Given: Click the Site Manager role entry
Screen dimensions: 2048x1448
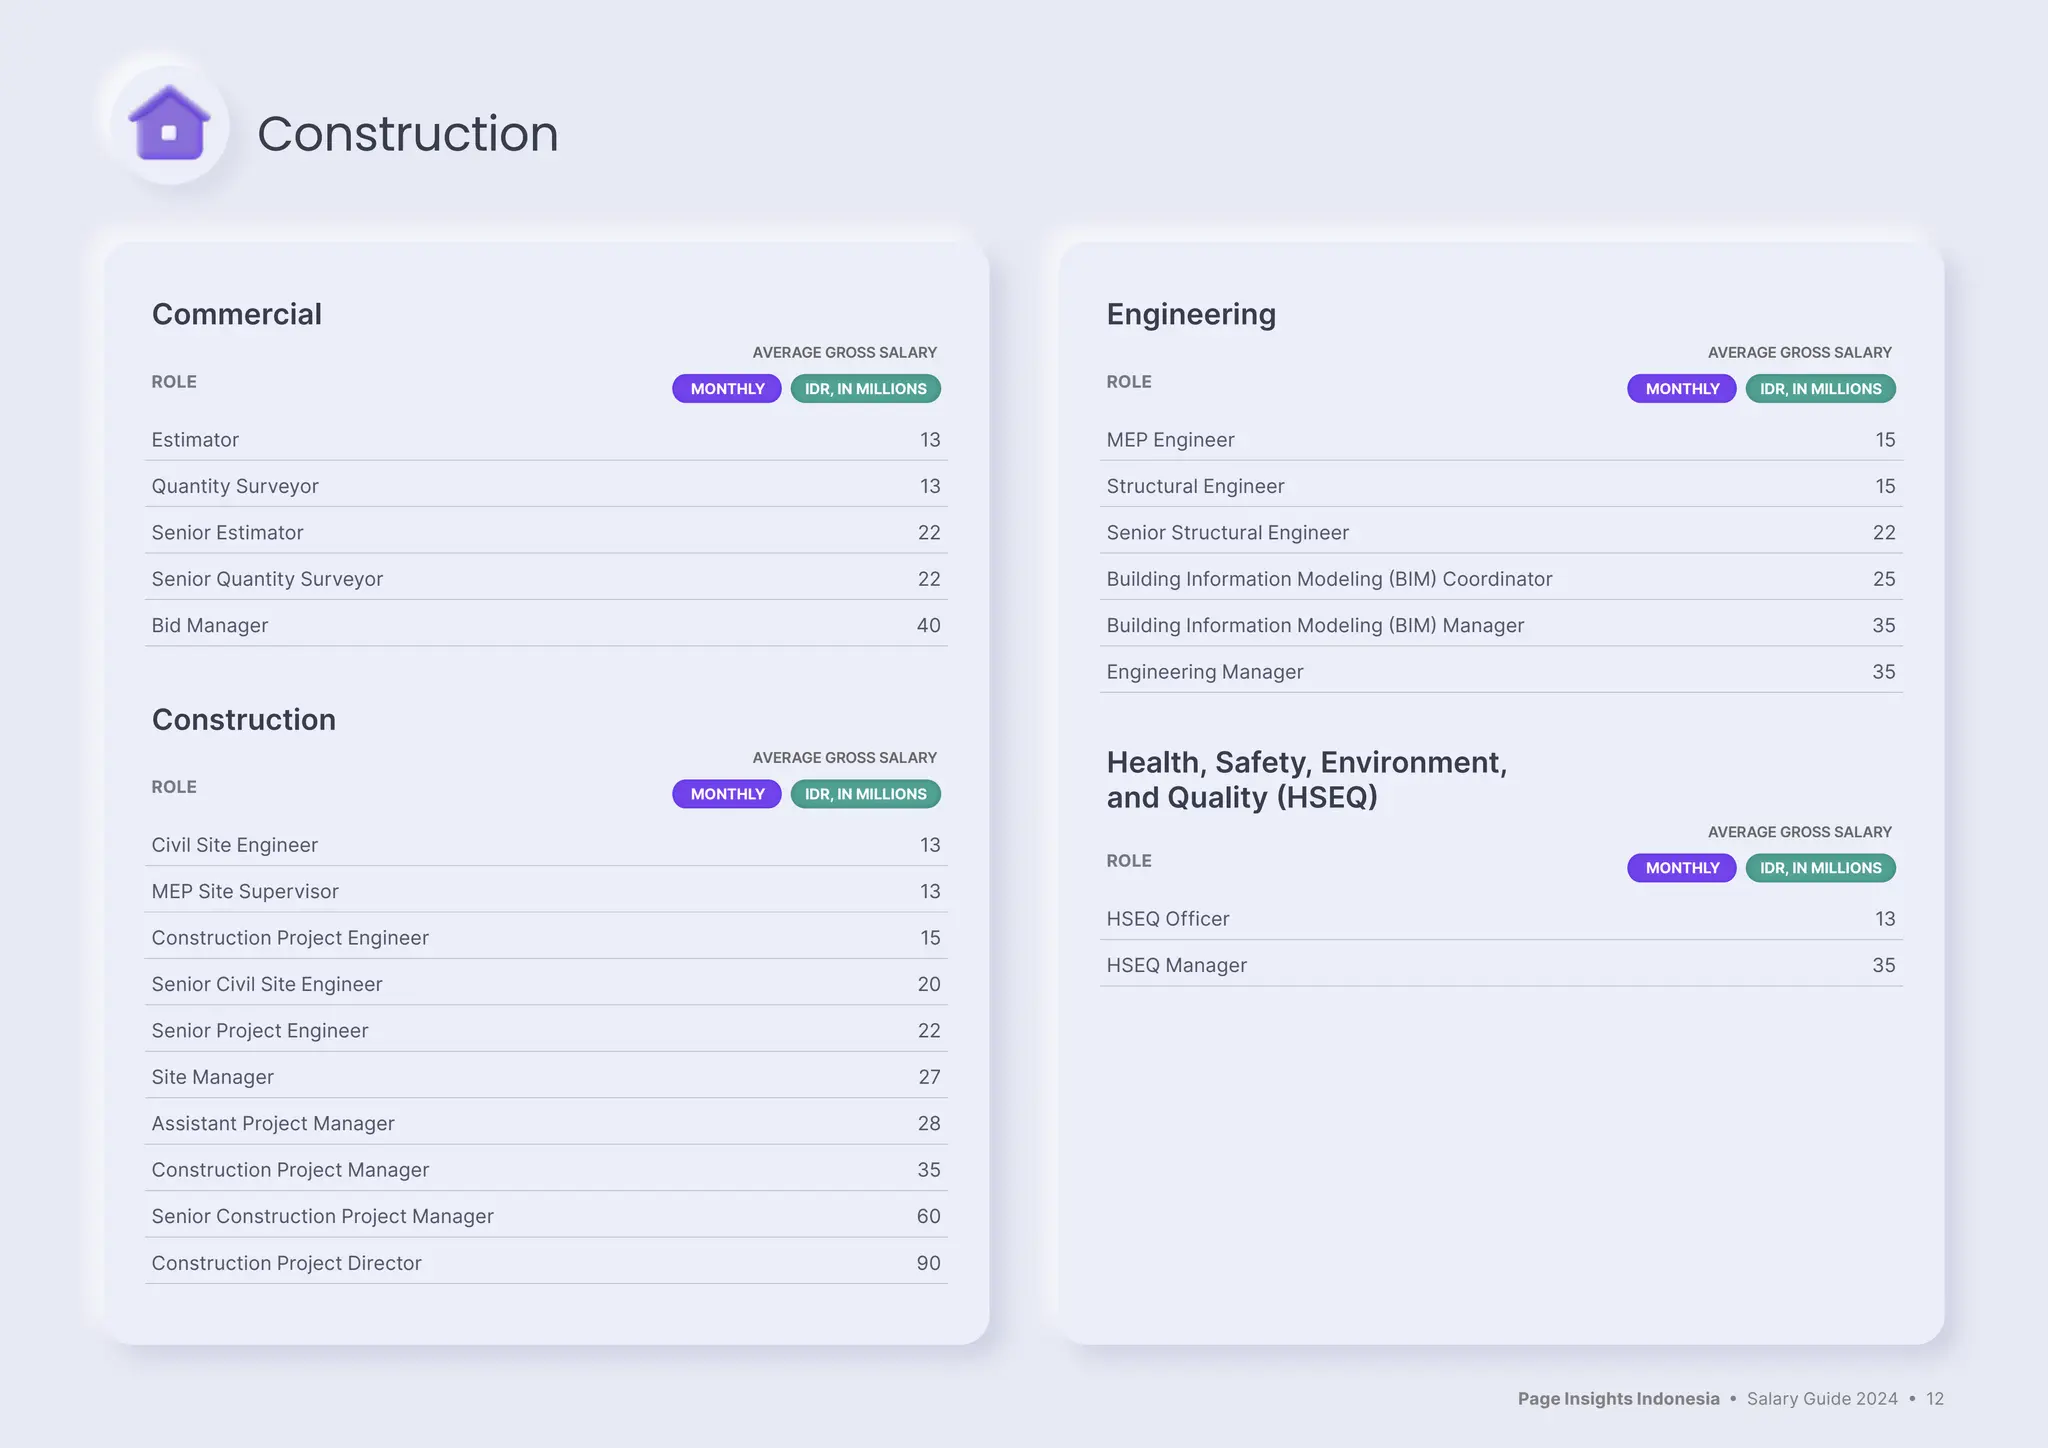Looking at the screenshot, I should coord(213,1077).
